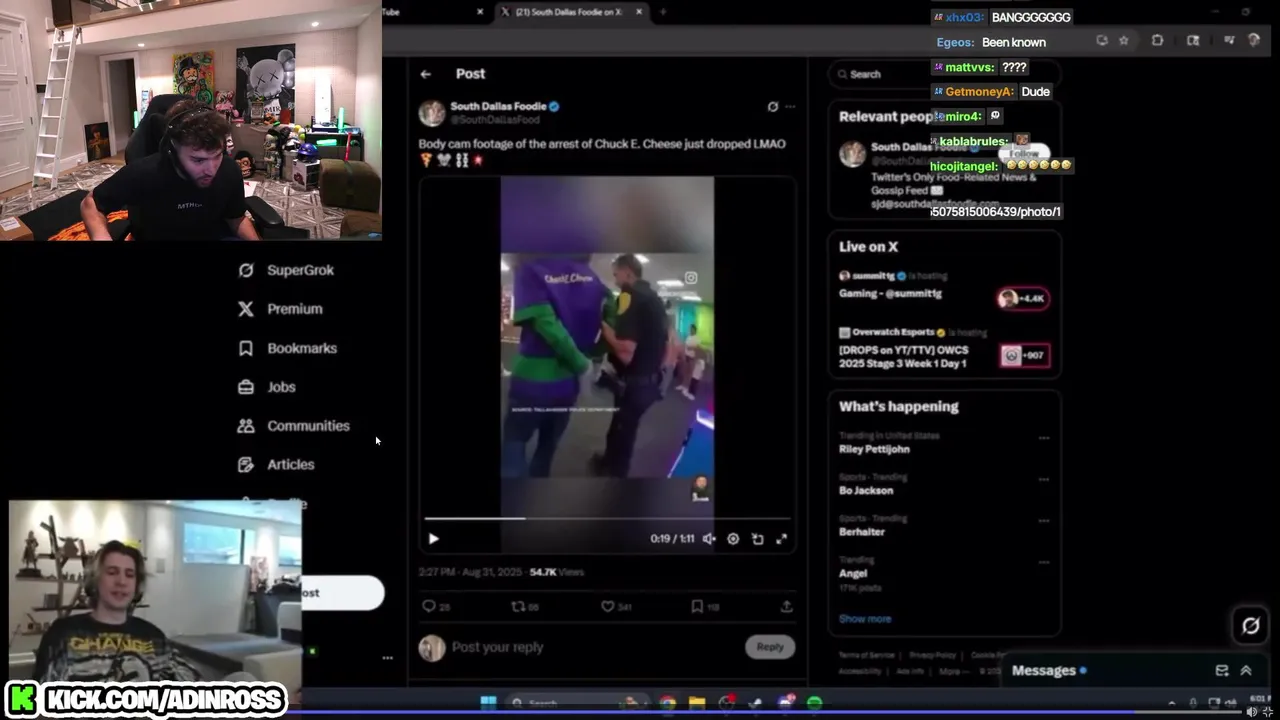Like the post with heart icon
The image size is (1280, 720).
(x=607, y=606)
